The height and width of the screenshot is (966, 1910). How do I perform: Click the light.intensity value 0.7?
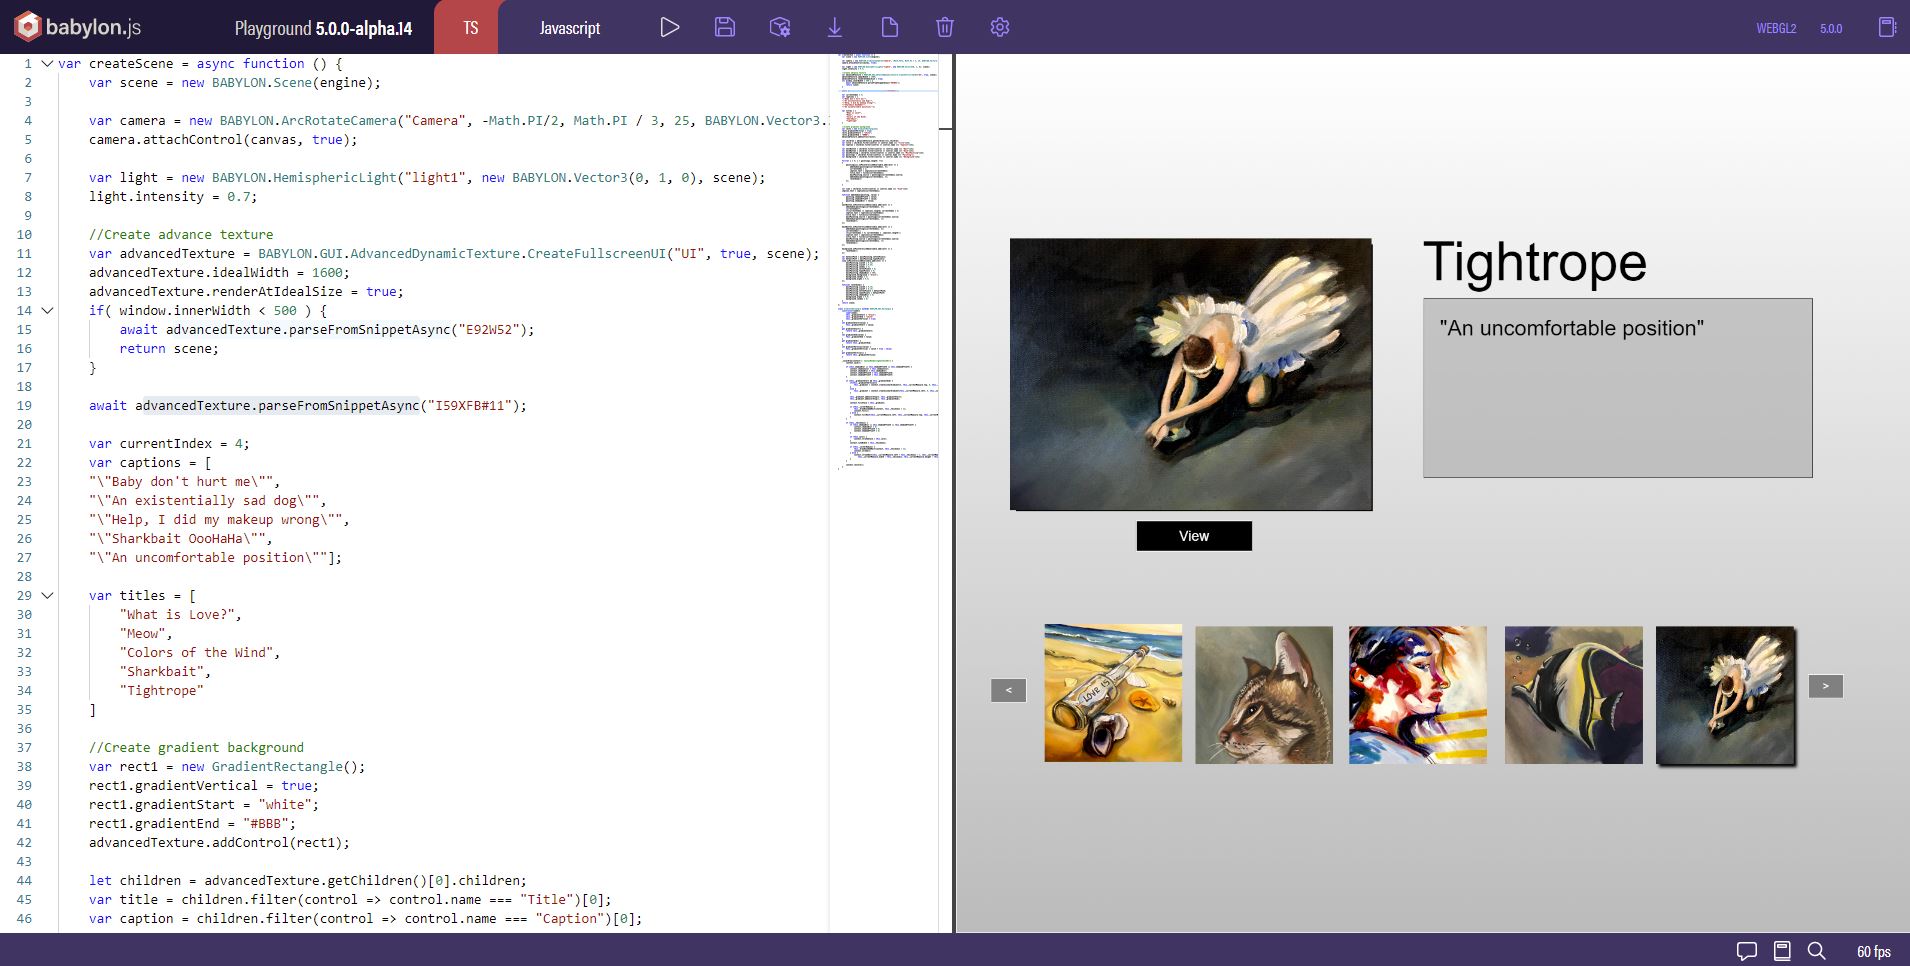pyautogui.click(x=239, y=197)
